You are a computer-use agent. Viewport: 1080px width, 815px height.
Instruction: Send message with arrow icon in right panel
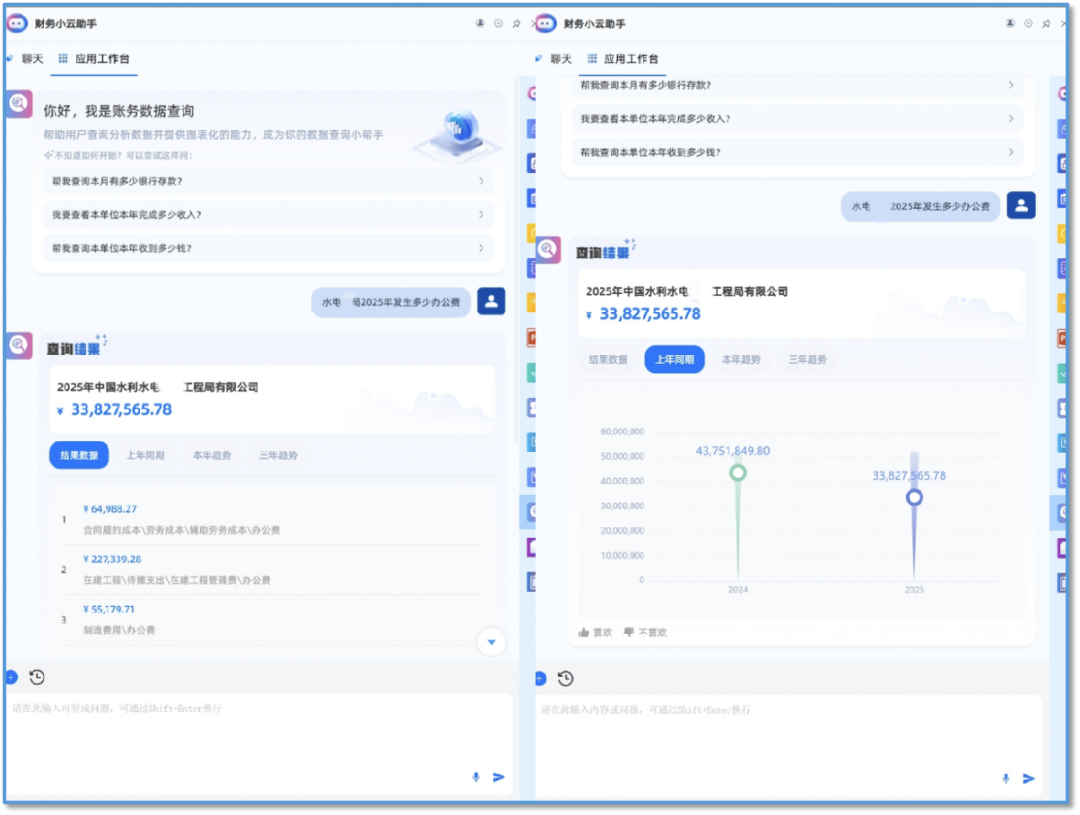pos(1028,778)
